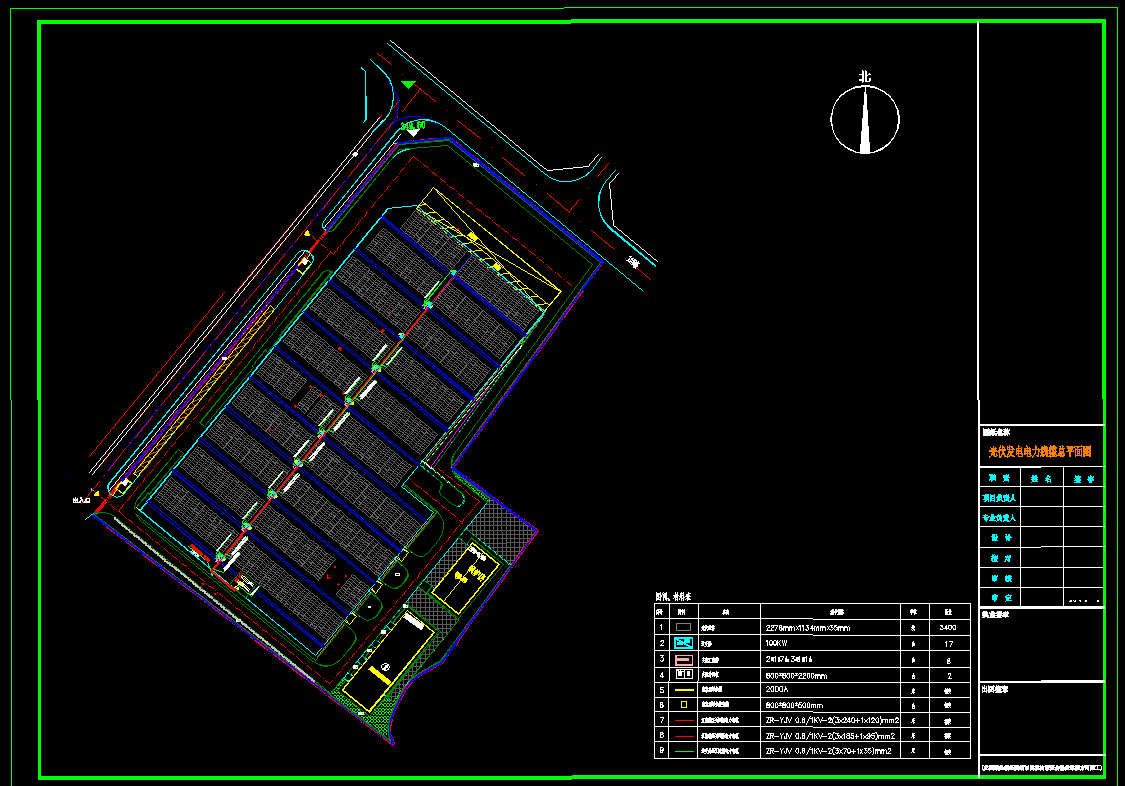
Task: Click the 姓名 column header in the title block
Action: point(1042,478)
